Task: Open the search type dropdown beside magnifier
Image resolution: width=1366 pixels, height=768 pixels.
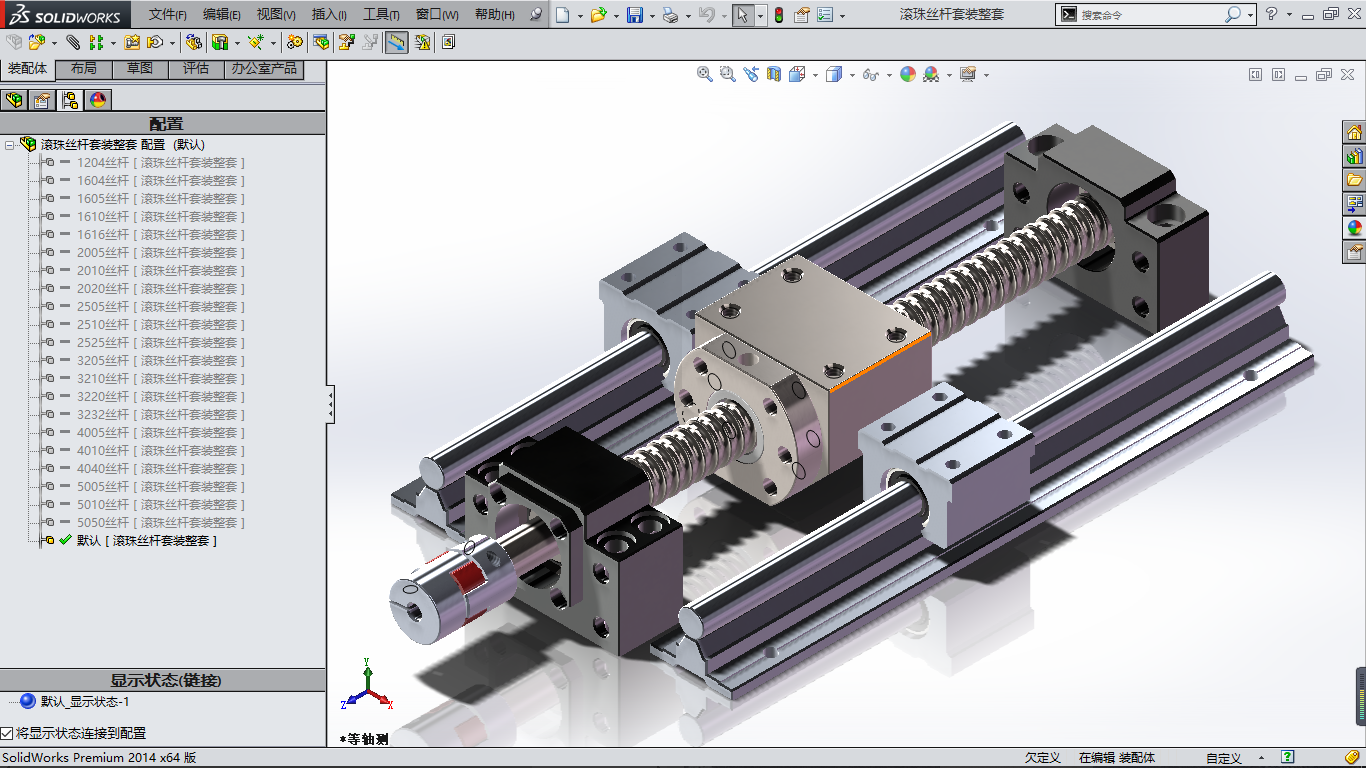Action: 1251,15
